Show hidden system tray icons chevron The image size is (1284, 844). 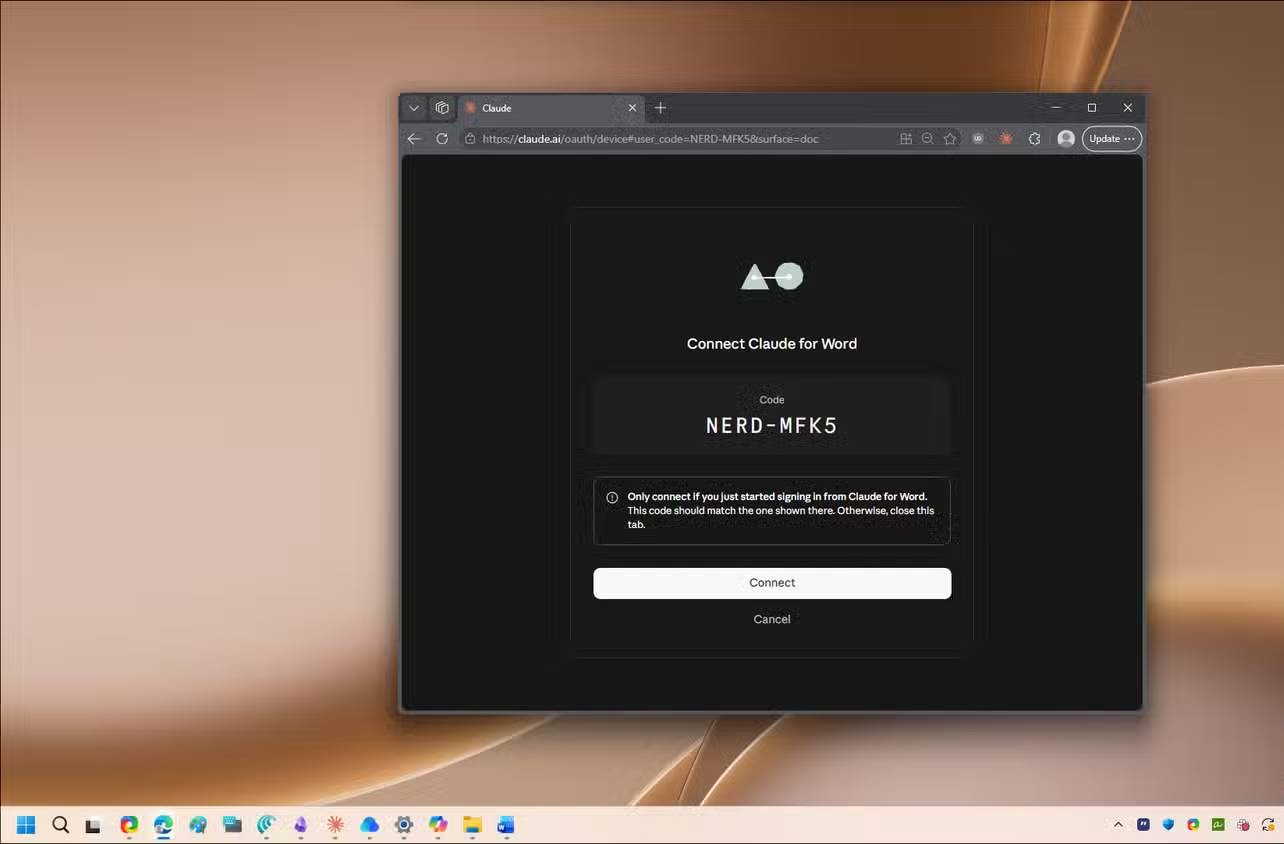point(1118,825)
